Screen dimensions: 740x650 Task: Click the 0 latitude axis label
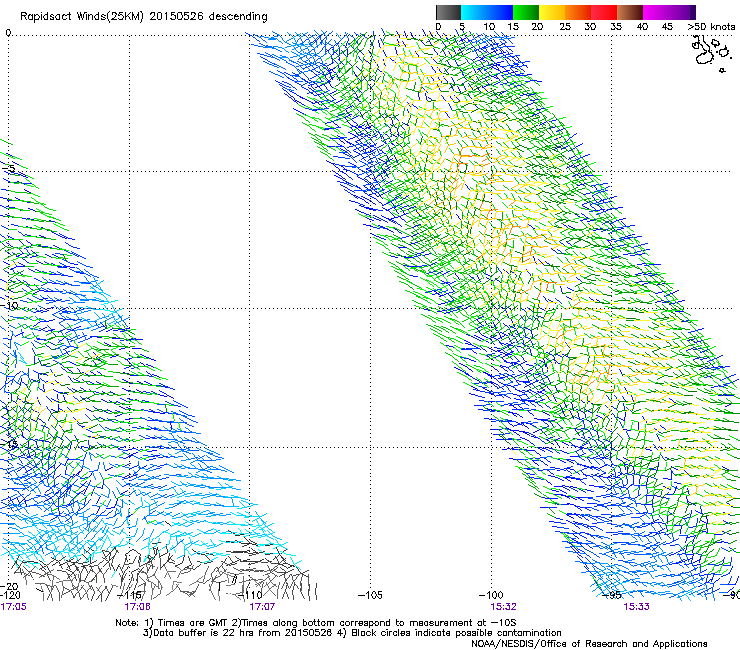(x=8, y=33)
